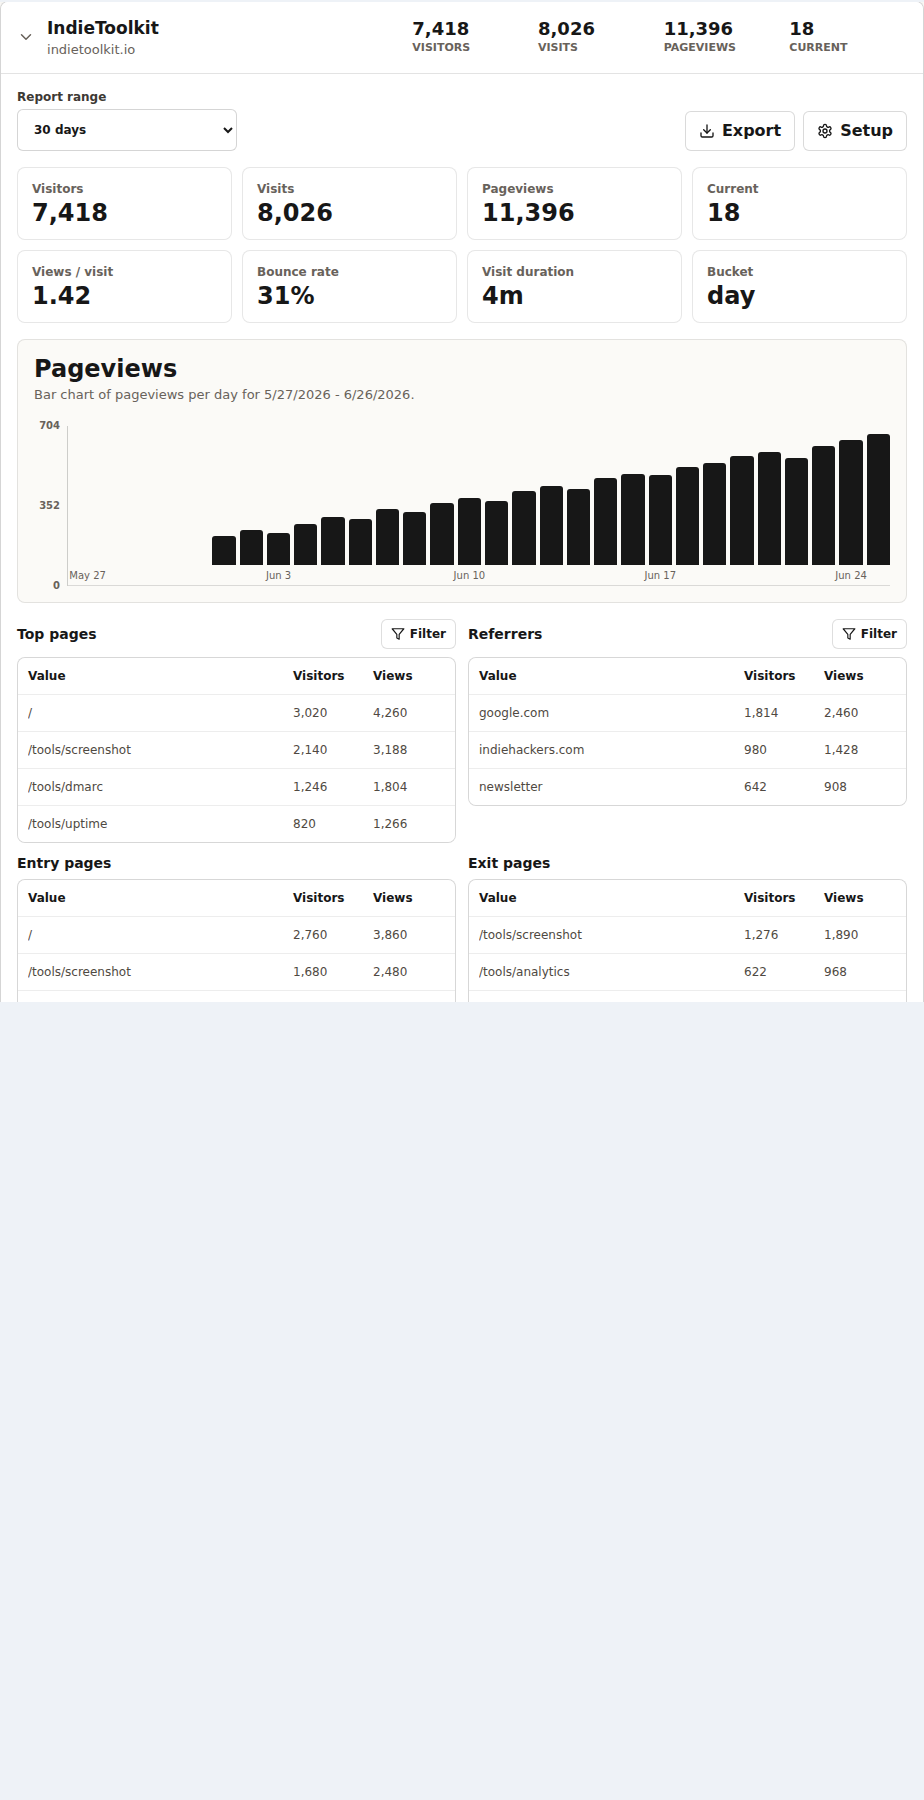The image size is (924, 1800).
Task: Click the download icon on Export
Action: pos(707,131)
